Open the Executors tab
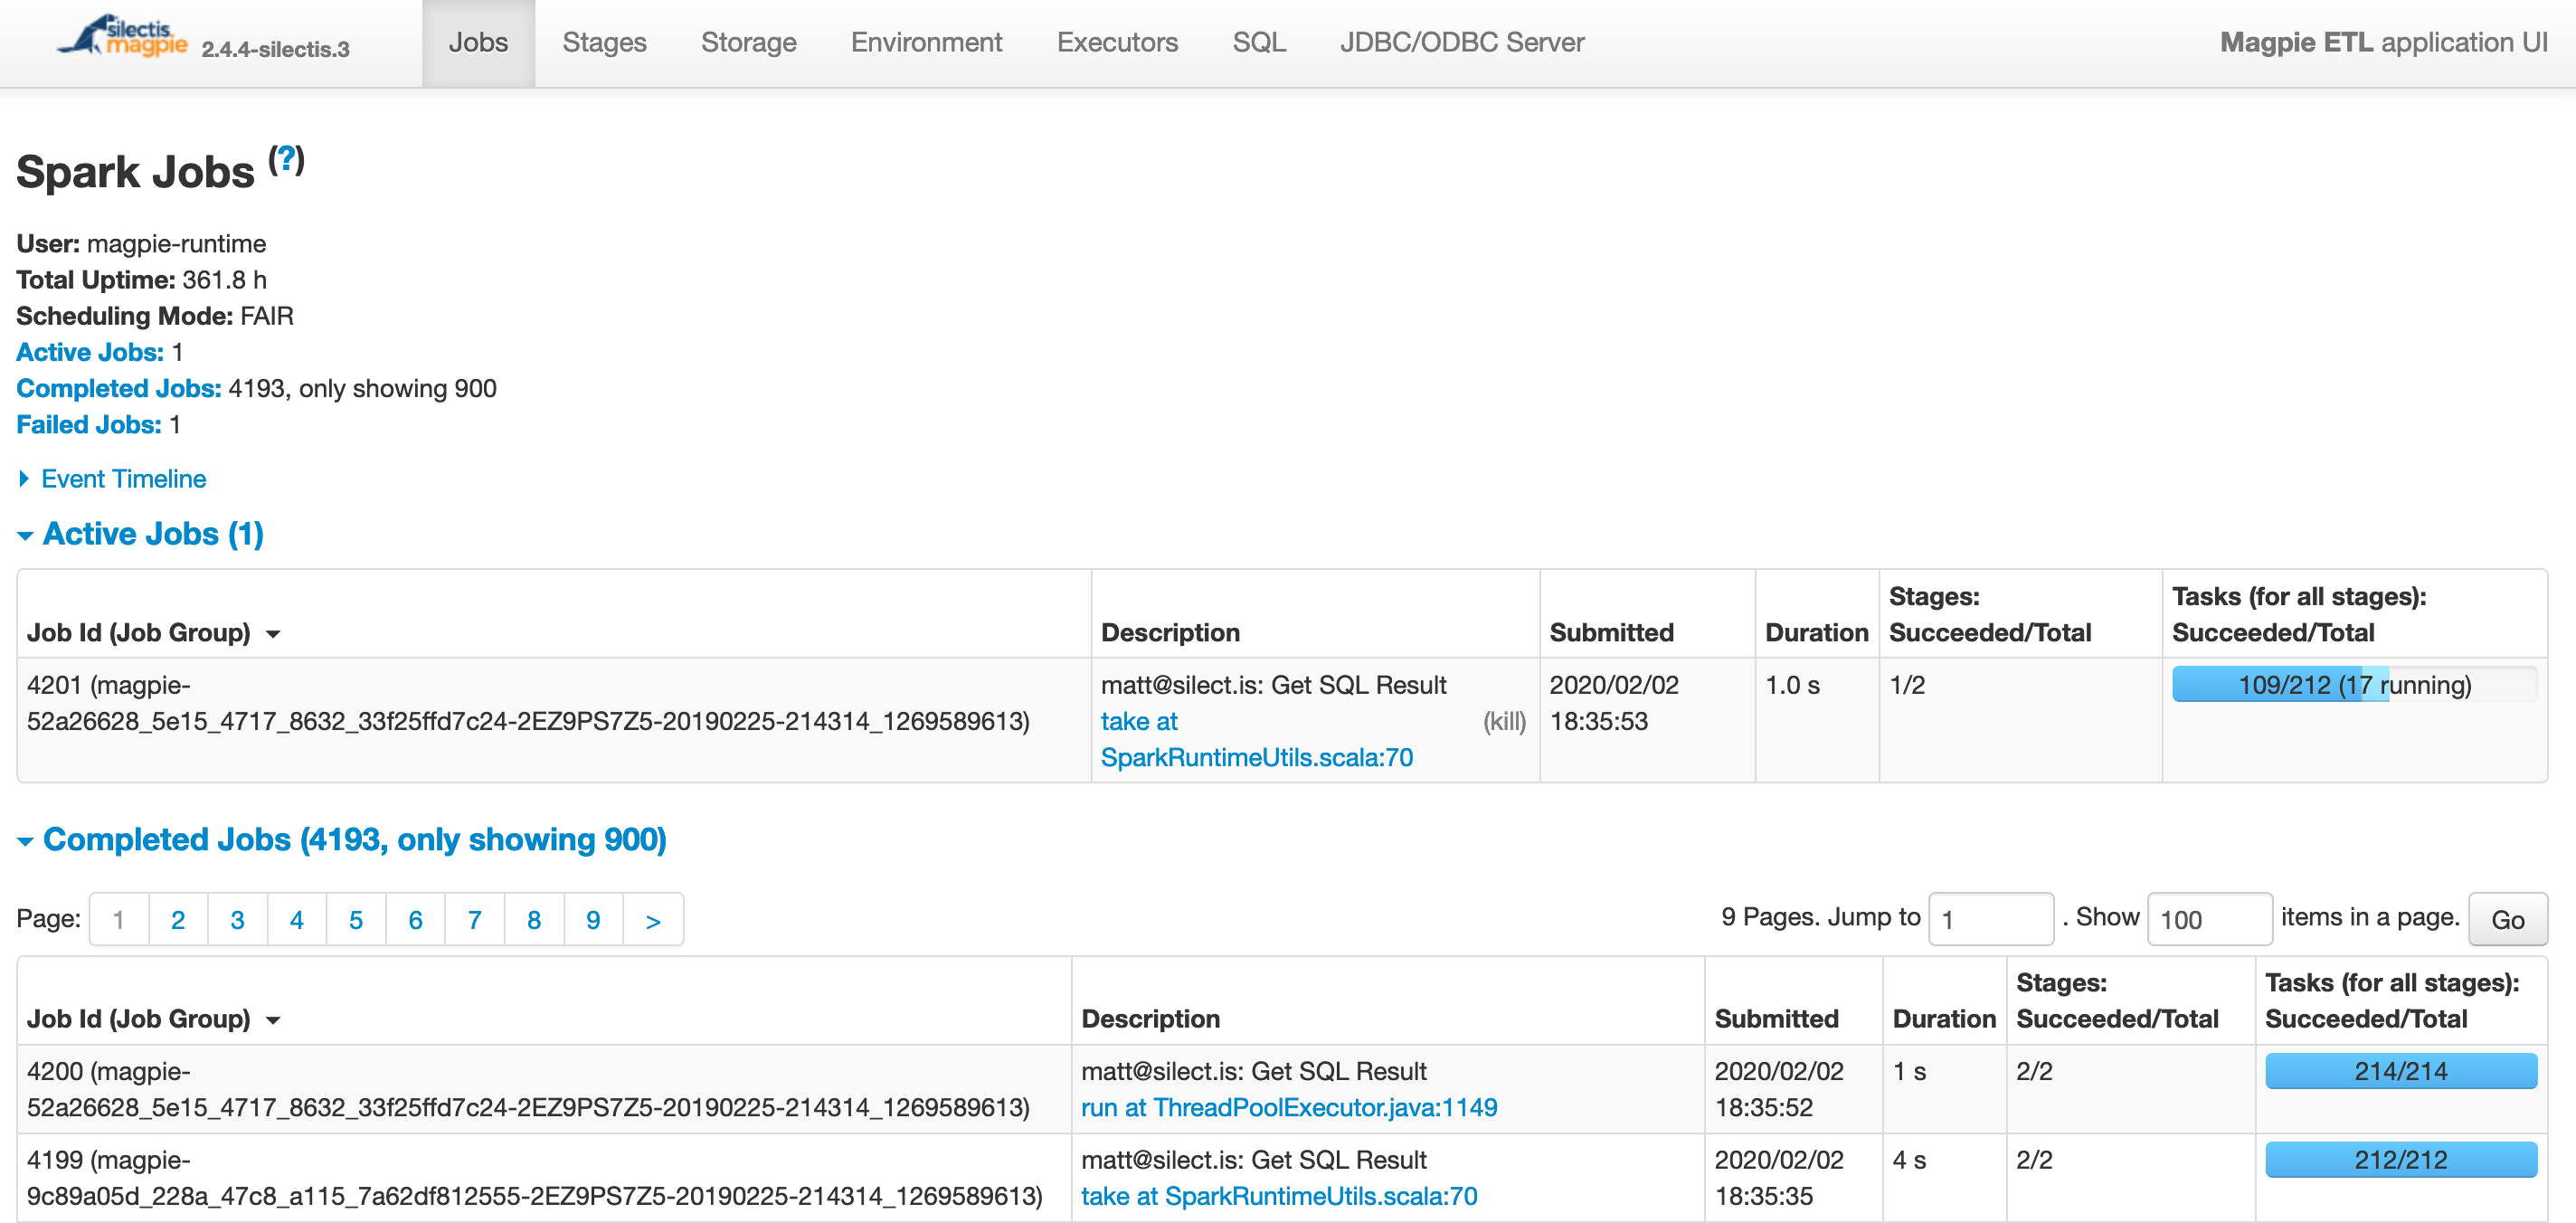This screenshot has height=1223, width=2576. coord(1117,42)
